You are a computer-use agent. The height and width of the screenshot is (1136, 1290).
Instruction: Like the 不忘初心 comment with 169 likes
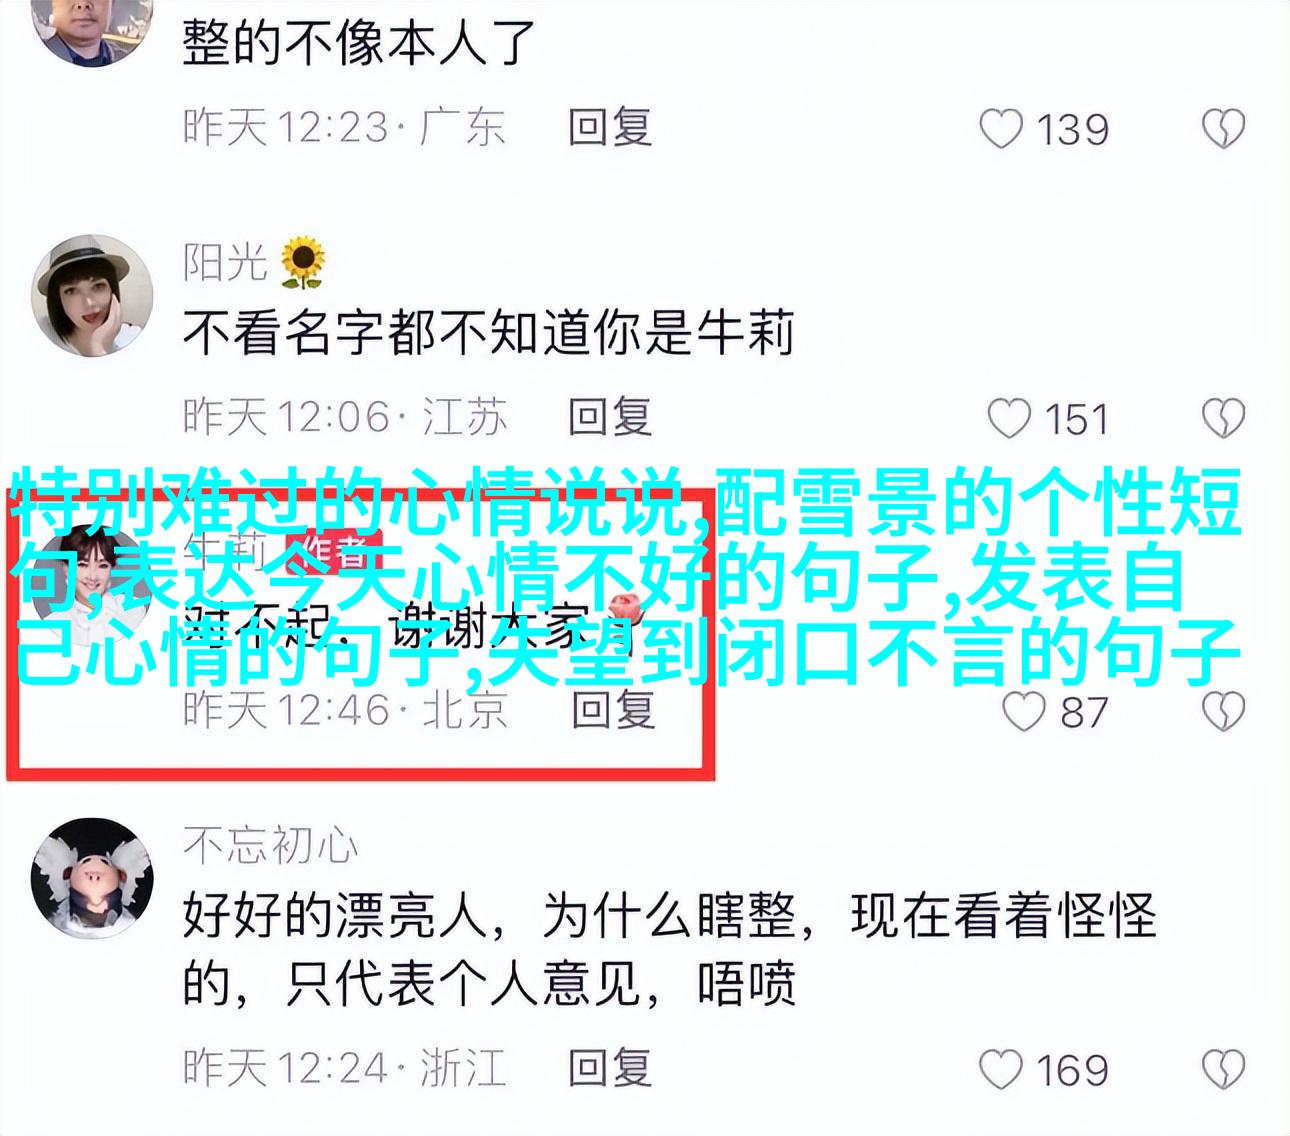pos(1001,1070)
